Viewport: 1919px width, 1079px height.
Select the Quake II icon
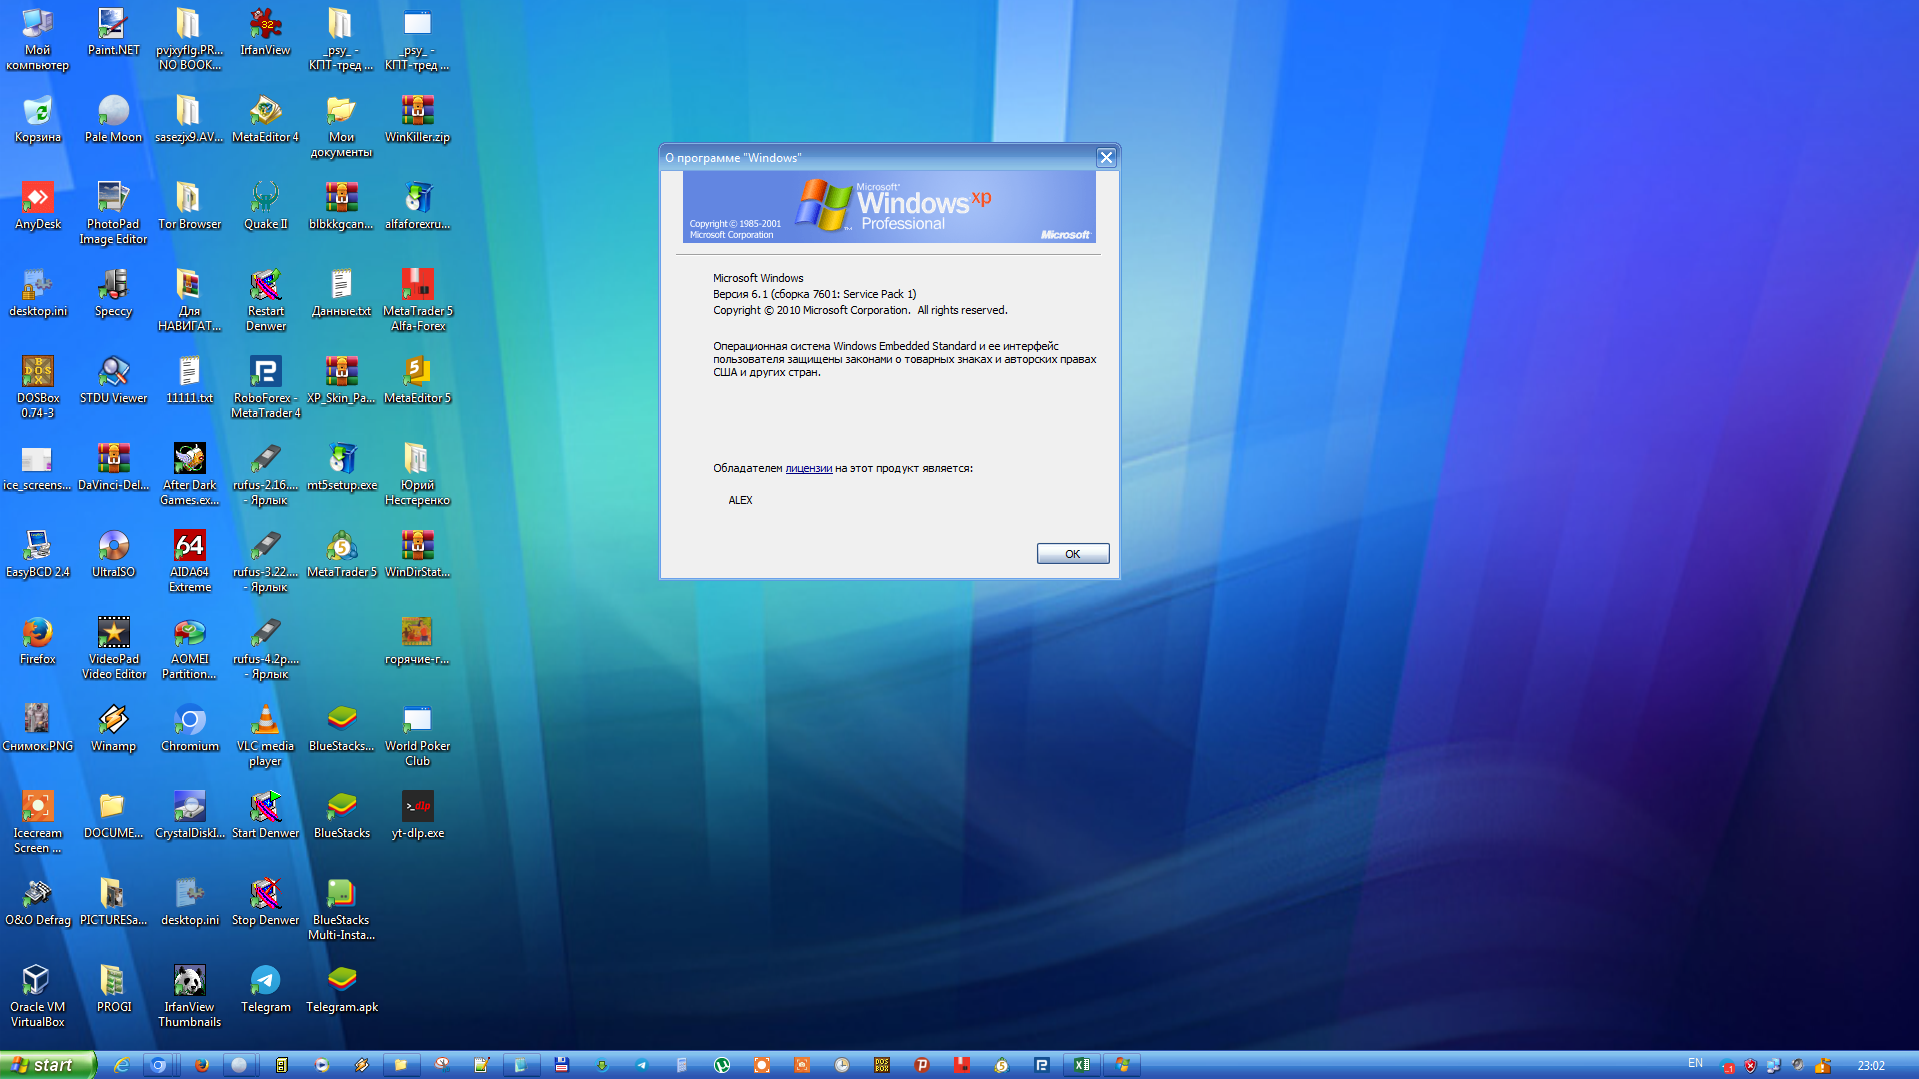coord(265,207)
